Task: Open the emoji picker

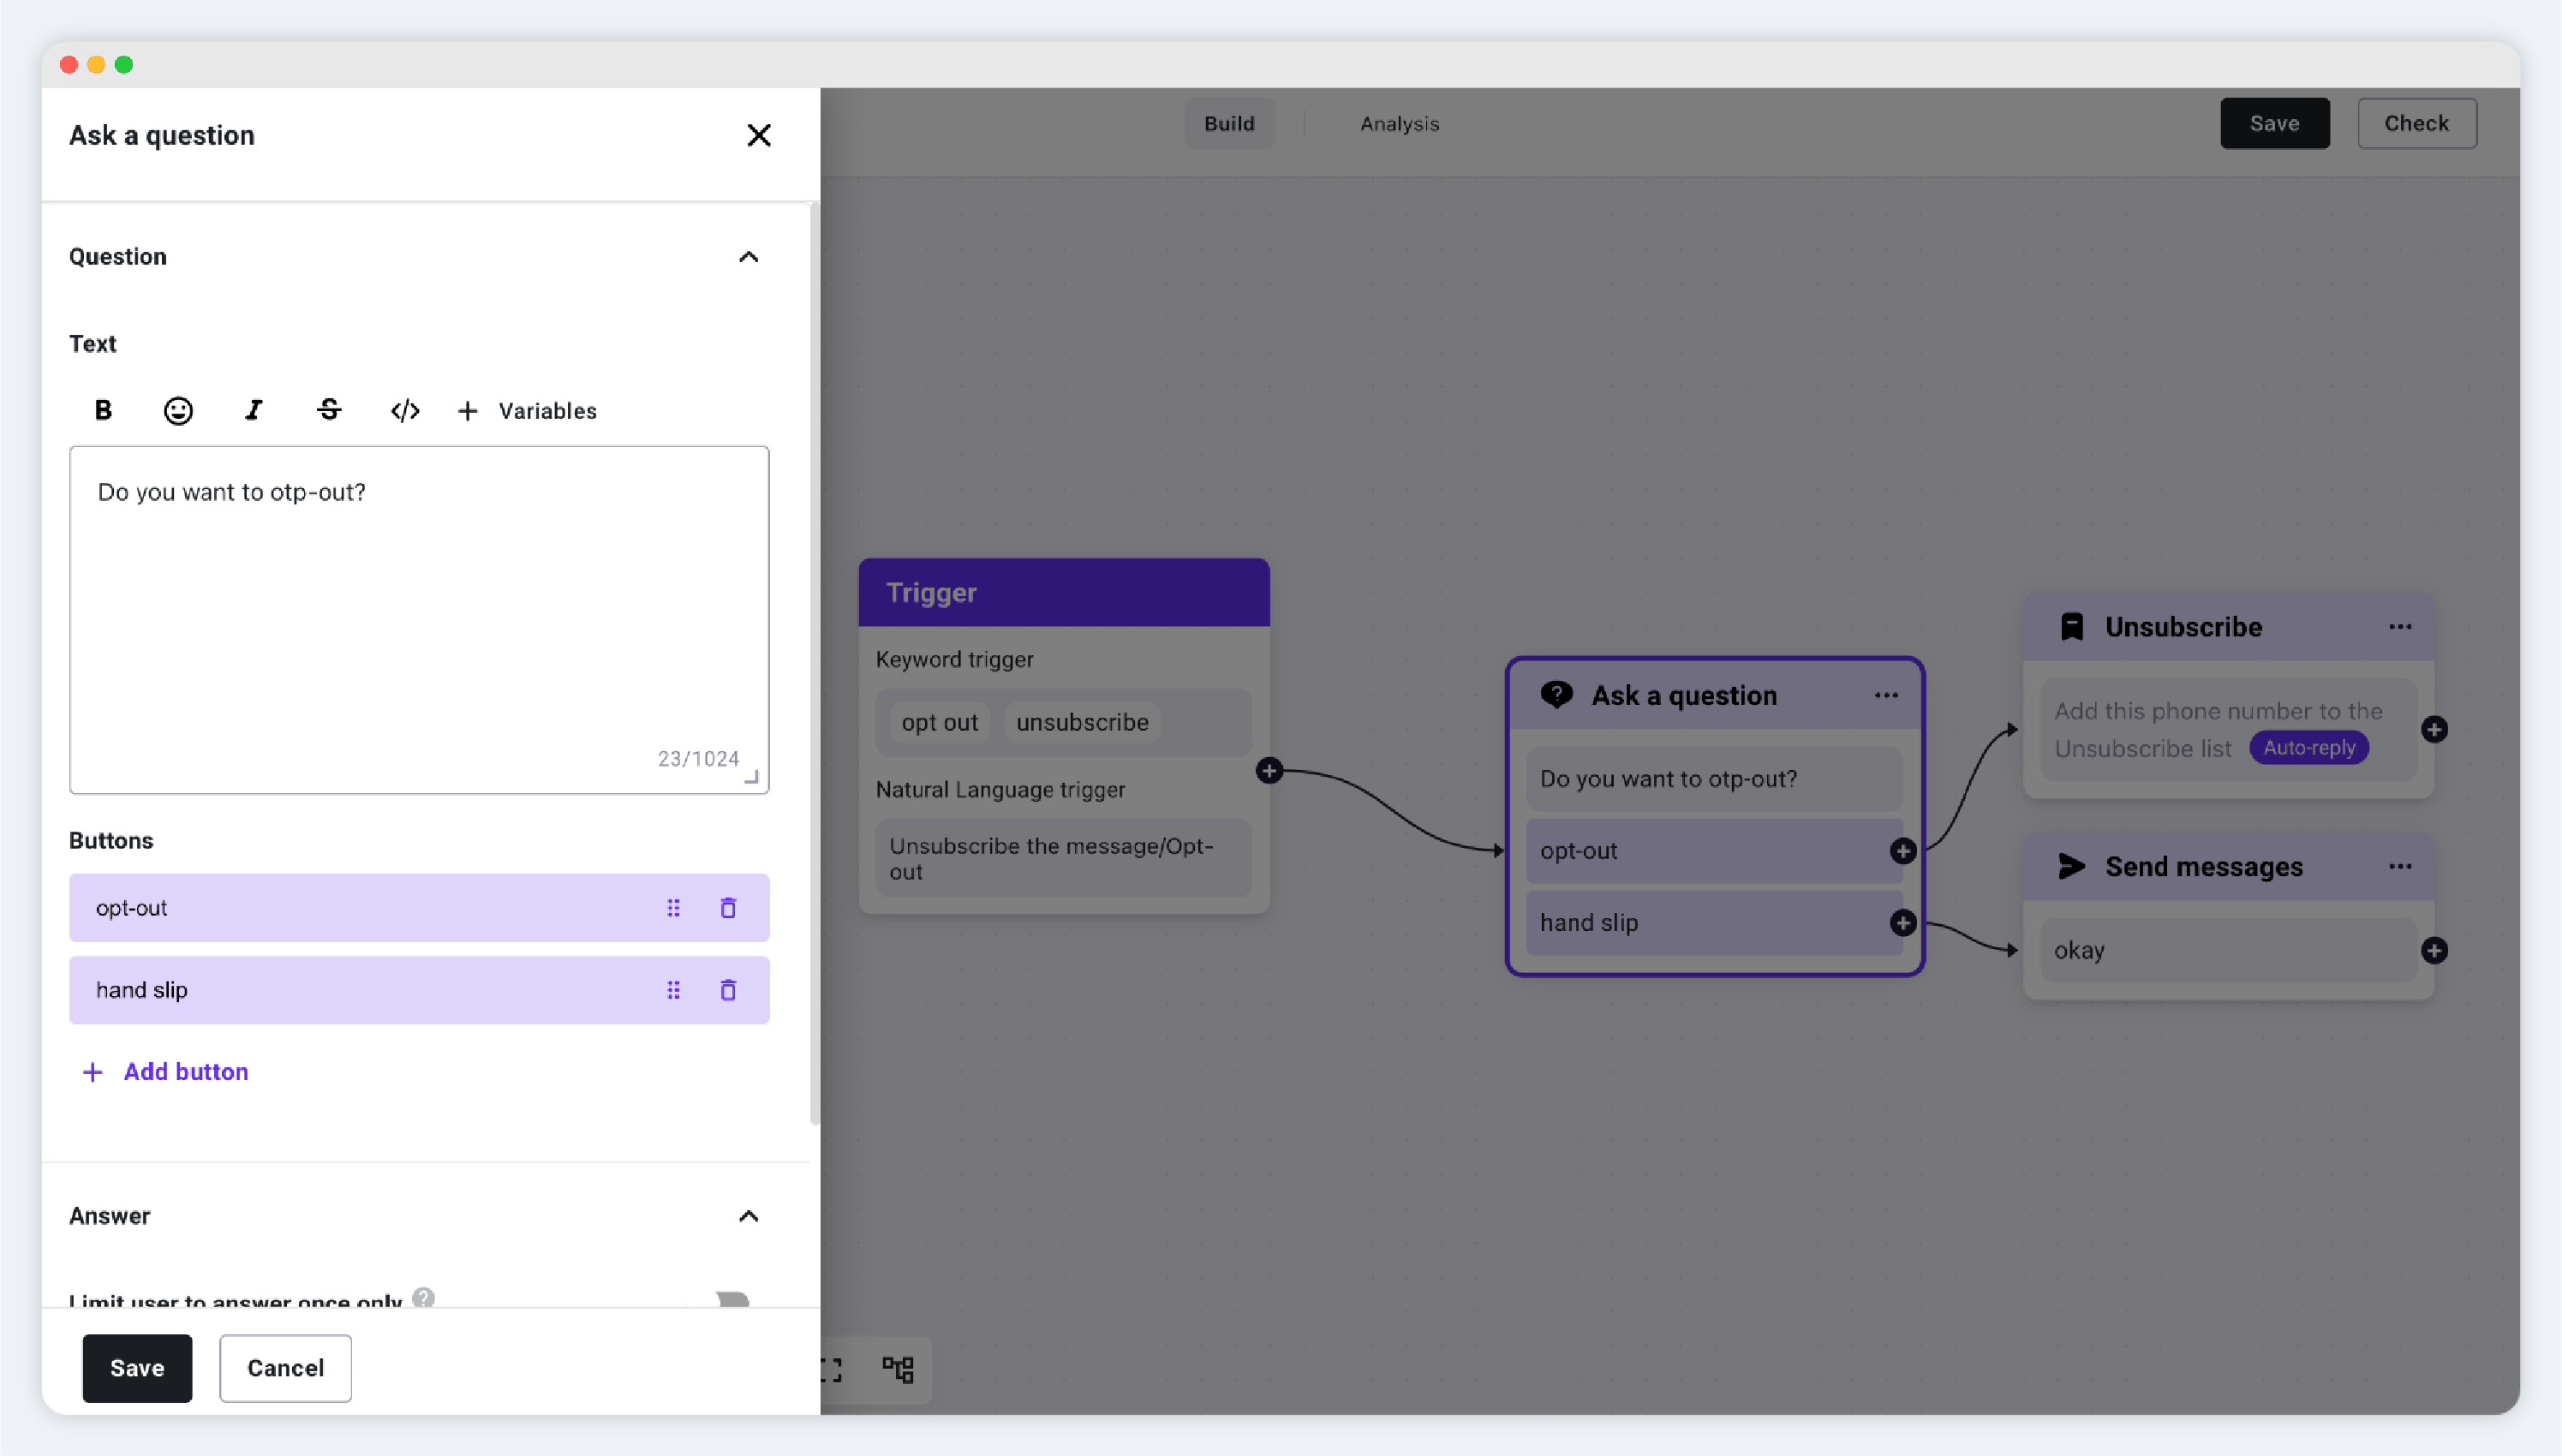Action: tap(178, 410)
